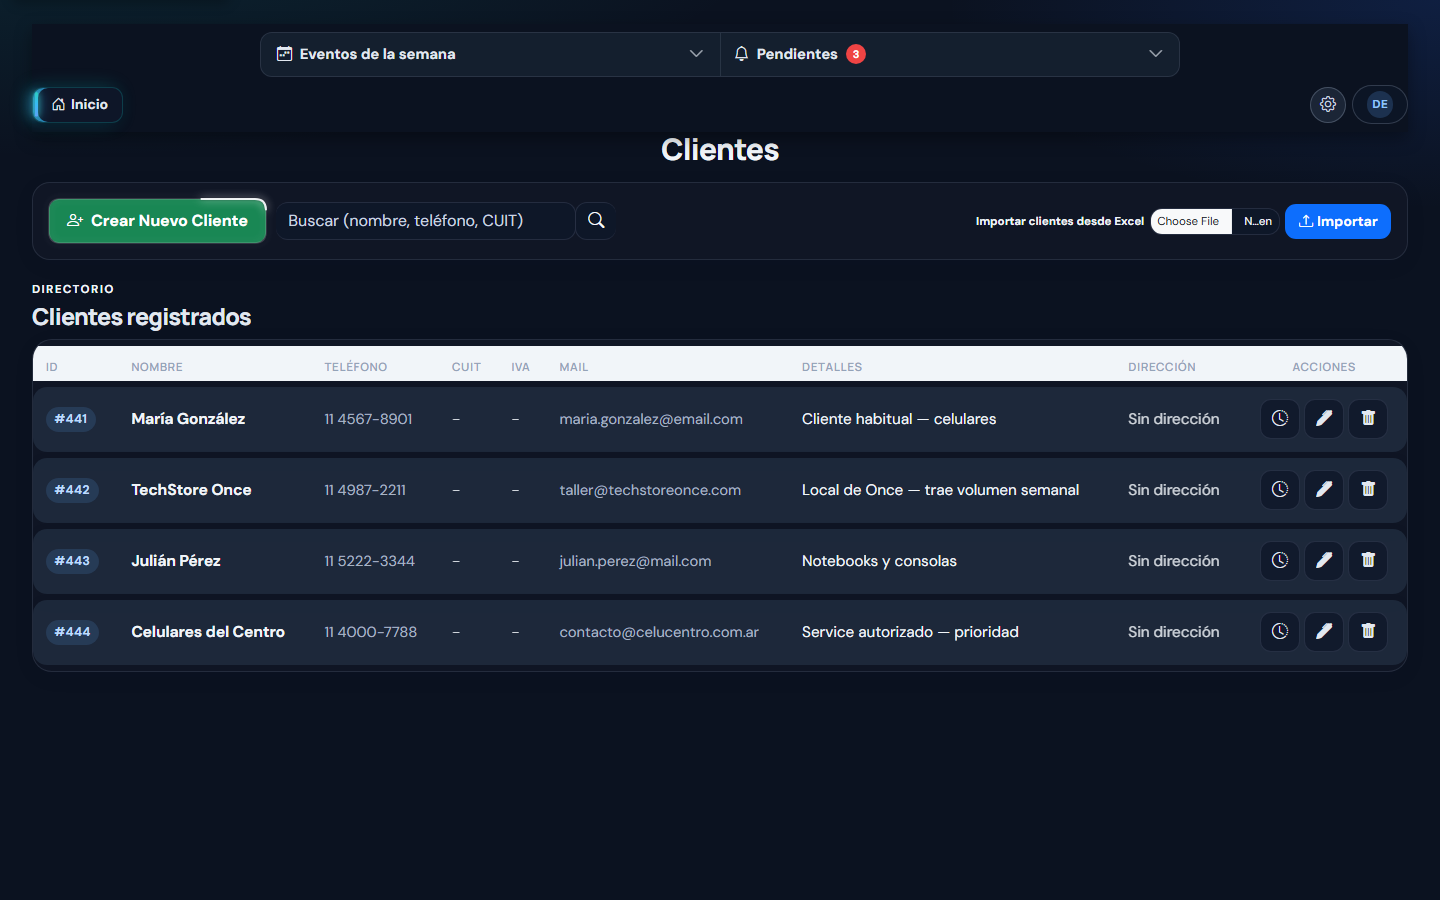Edit Celulares del Centro entry

tap(1324, 632)
